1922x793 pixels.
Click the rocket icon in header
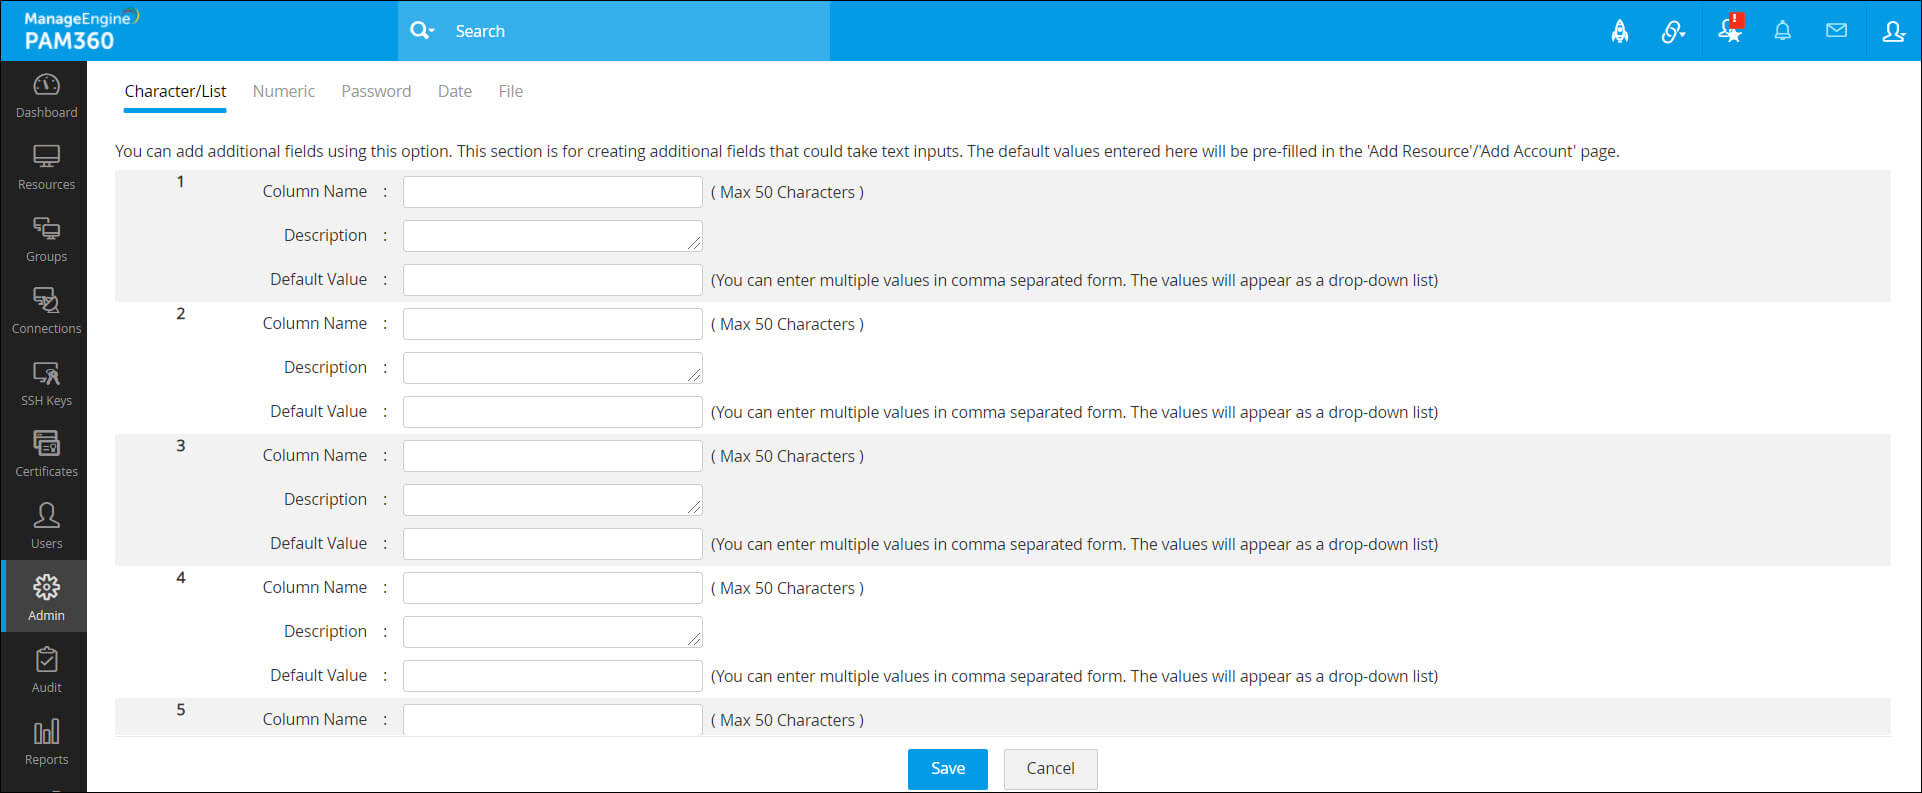tap(1619, 31)
